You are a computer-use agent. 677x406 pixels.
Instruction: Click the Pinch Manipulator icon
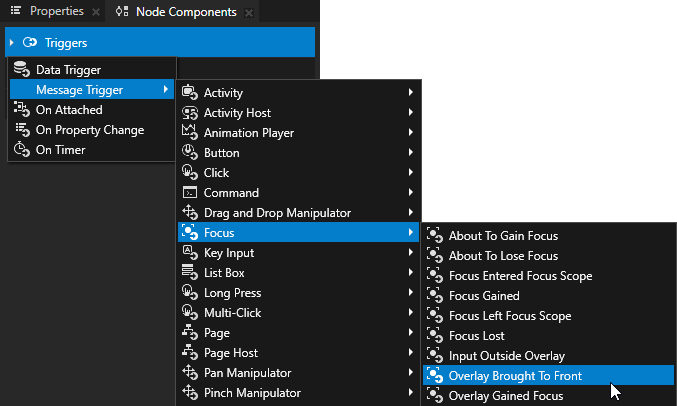189,393
